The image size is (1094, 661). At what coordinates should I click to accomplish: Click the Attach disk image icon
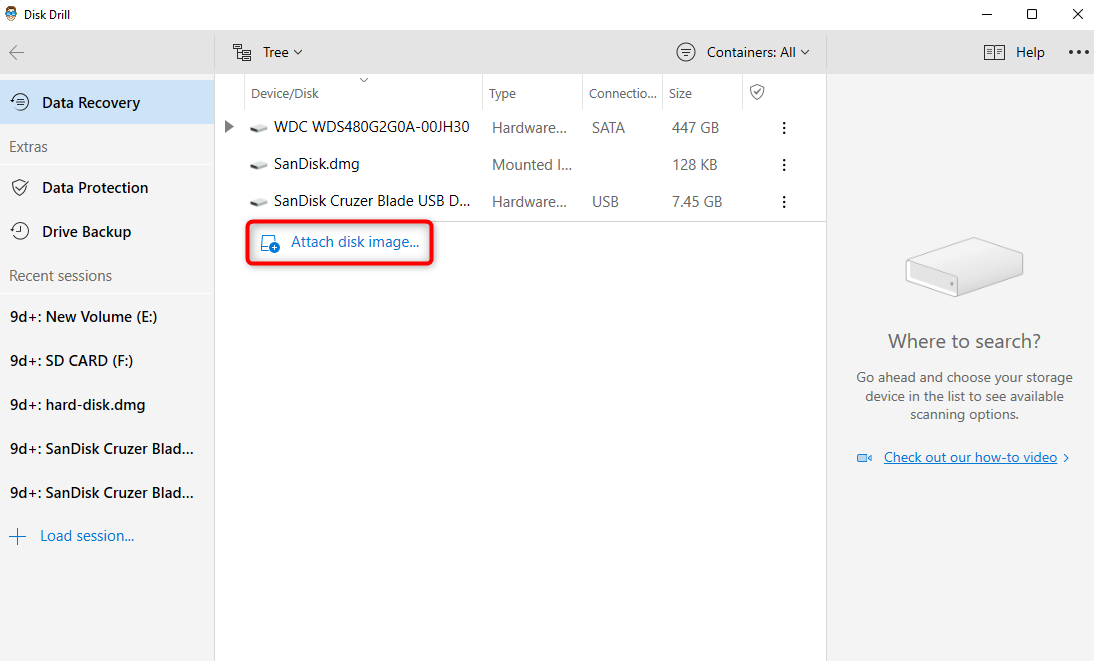tap(270, 243)
